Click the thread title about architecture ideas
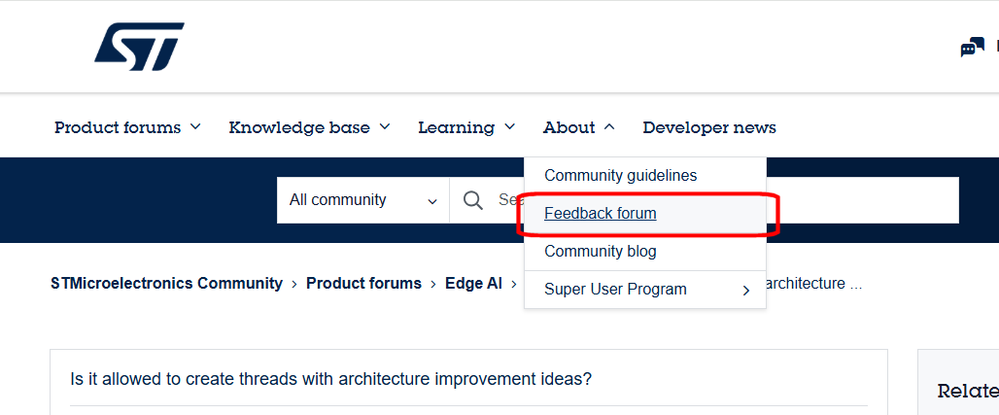This screenshot has width=999, height=415. click(330, 380)
